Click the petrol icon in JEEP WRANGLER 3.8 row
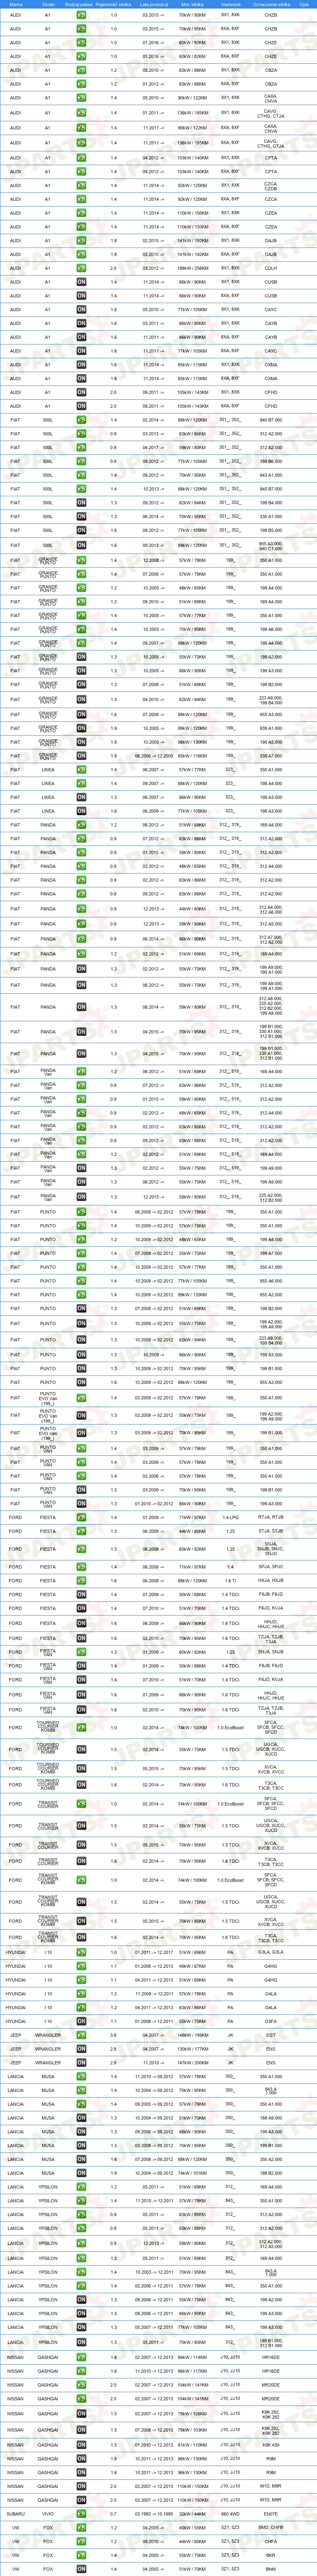This screenshot has width=317, height=2576. click(x=82, y=2036)
